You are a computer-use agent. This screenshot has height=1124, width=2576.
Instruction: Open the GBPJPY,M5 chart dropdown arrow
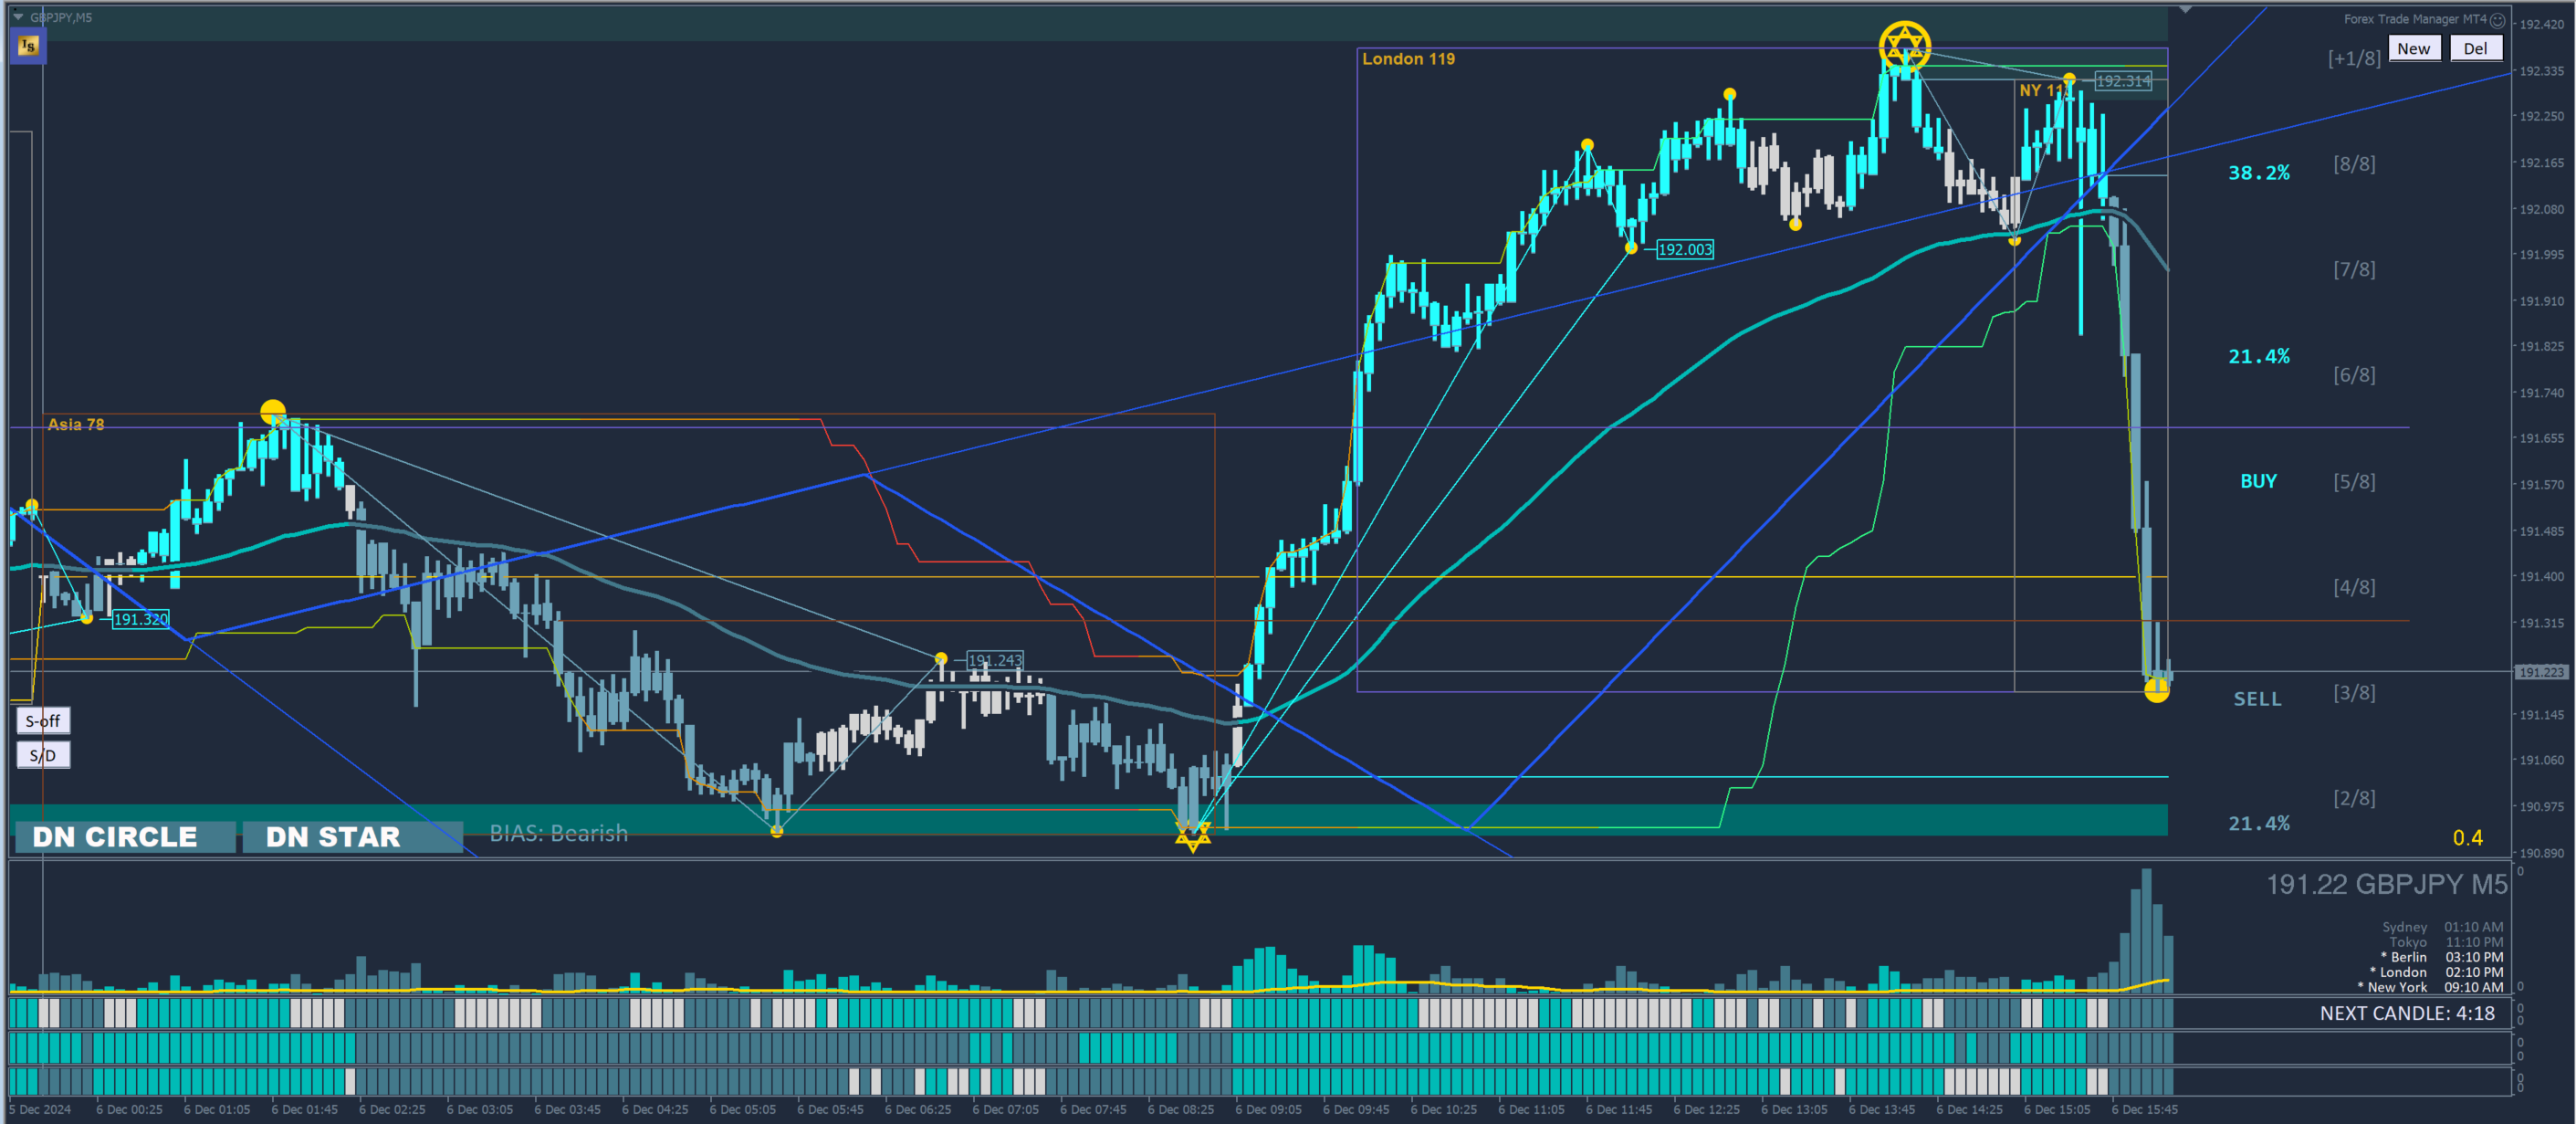point(18,17)
